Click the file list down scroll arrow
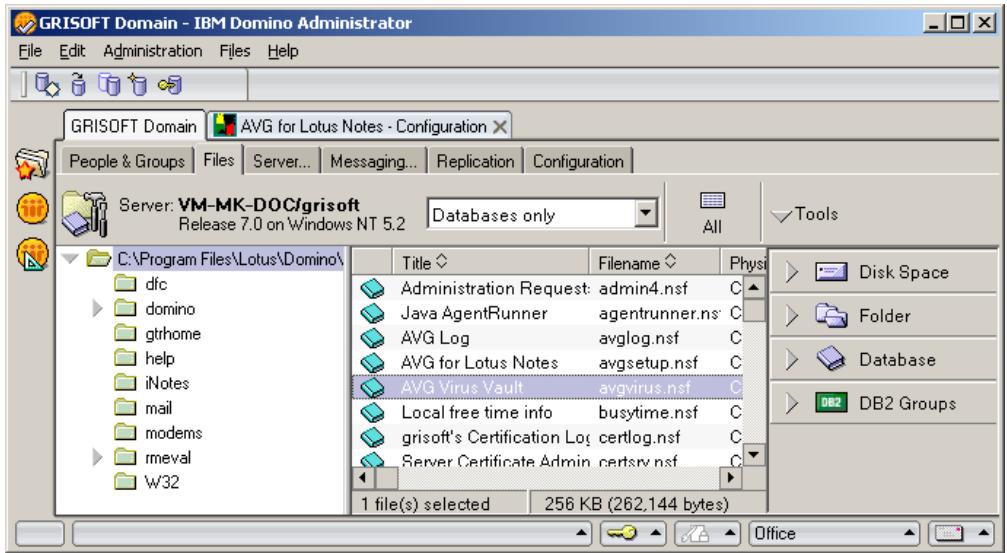This screenshot has width=1007, height=553. click(754, 454)
